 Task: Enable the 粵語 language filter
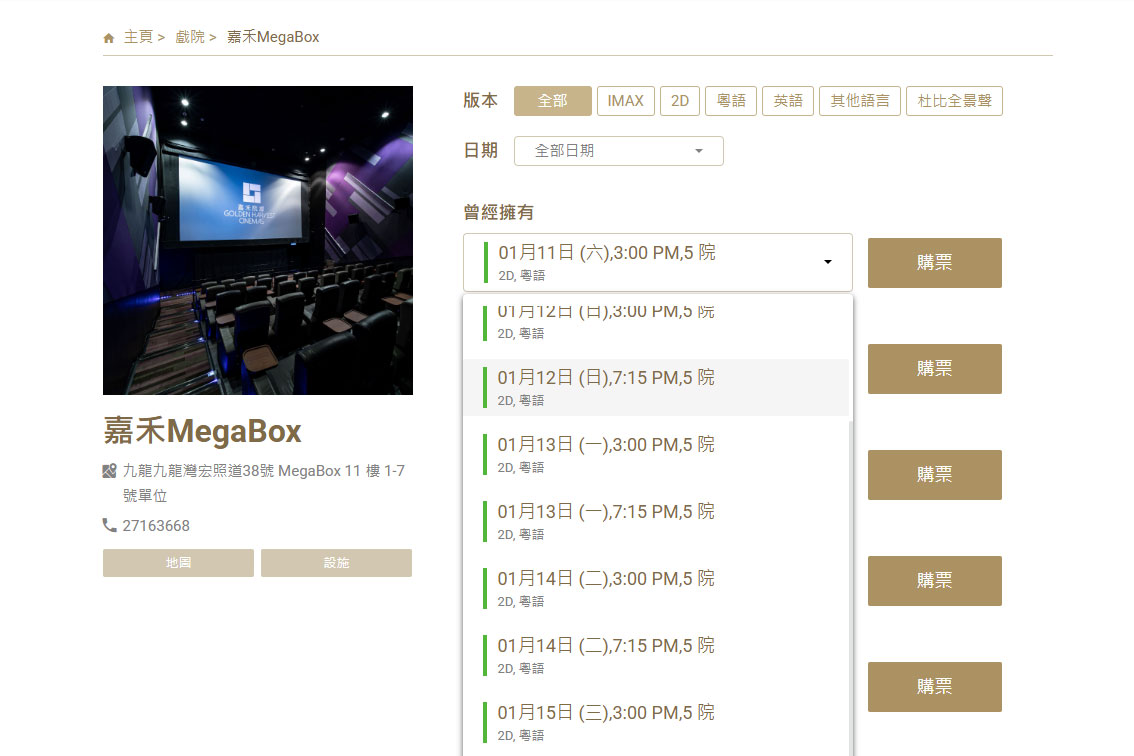730,101
